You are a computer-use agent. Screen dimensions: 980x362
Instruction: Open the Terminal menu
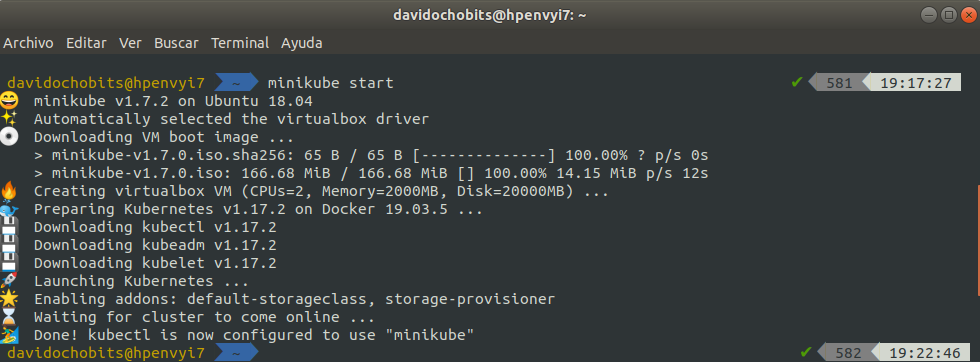click(x=240, y=43)
